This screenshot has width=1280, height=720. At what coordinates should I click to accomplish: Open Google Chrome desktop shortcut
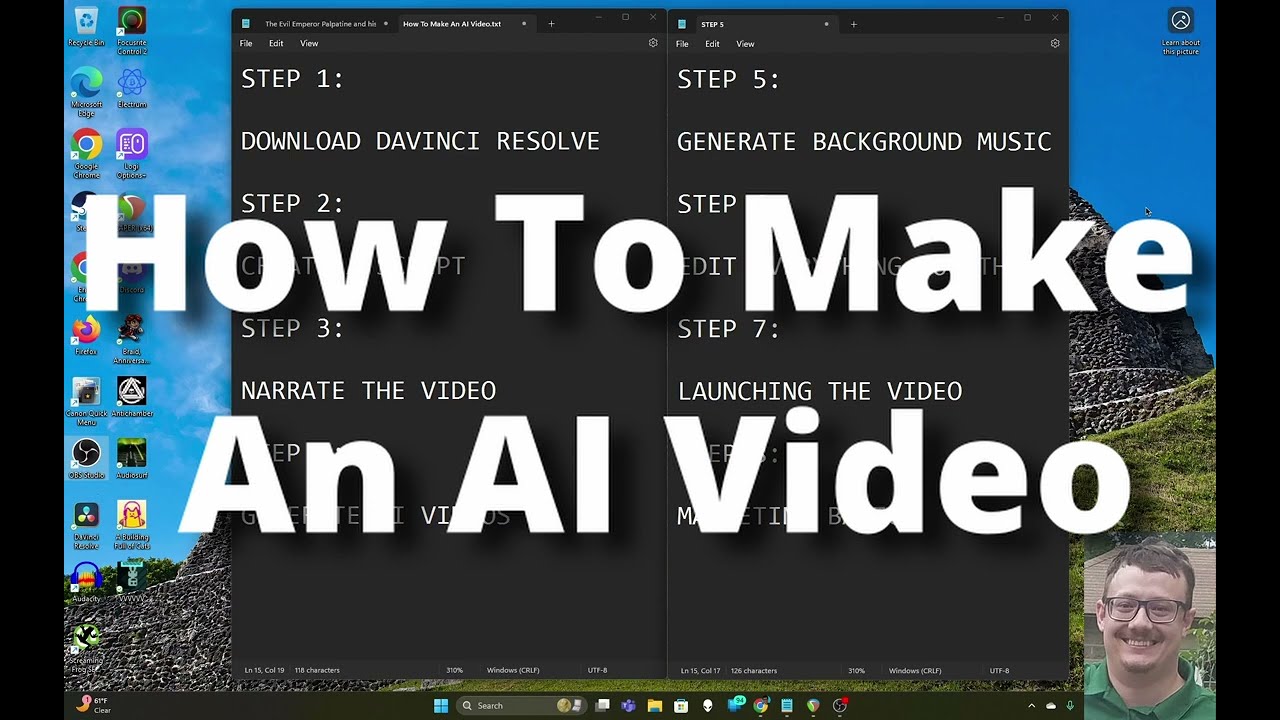click(x=86, y=154)
